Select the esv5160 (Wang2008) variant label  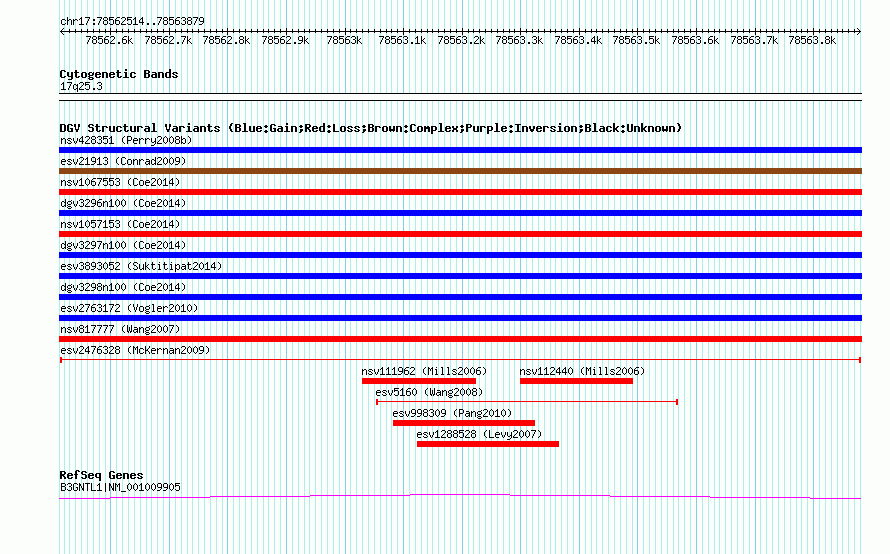pyautogui.click(x=429, y=392)
